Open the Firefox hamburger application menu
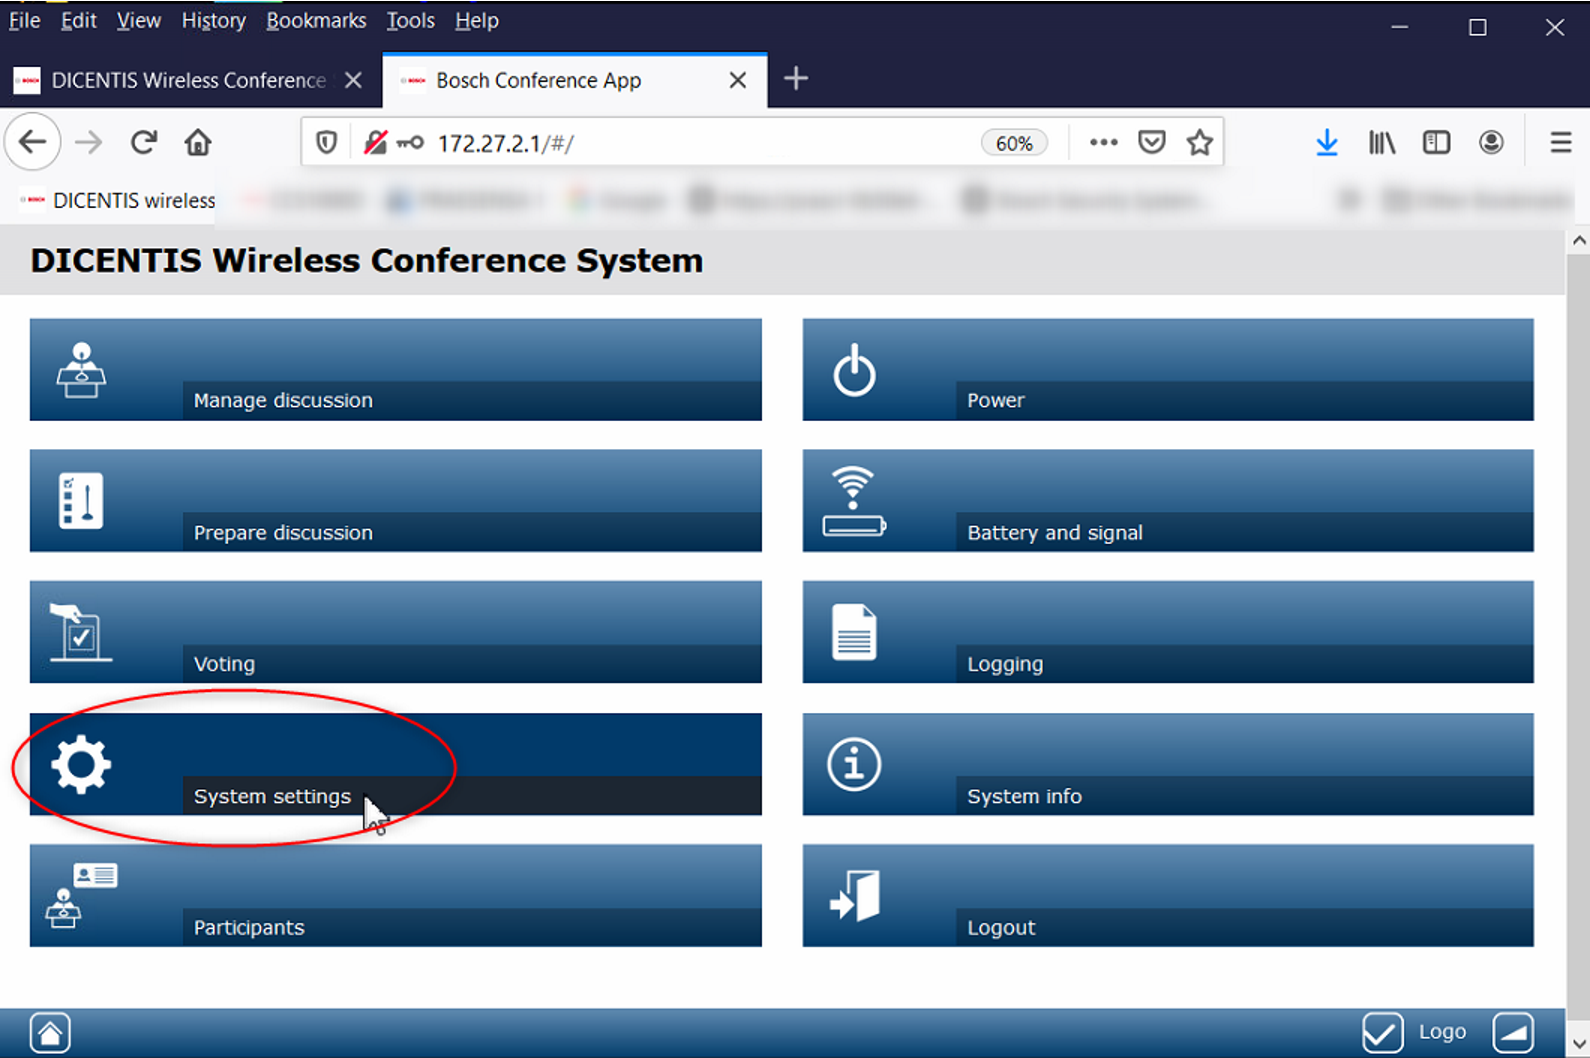The image size is (1590, 1058). coord(1560,143)
